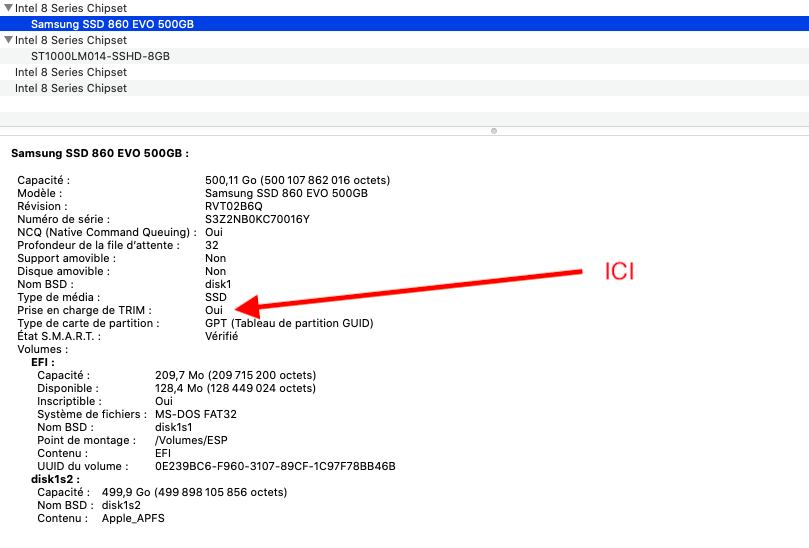Click EFI capacity 209,7 Mo value
The height and width of the screenshot is (548, 809).
point(235,375)
